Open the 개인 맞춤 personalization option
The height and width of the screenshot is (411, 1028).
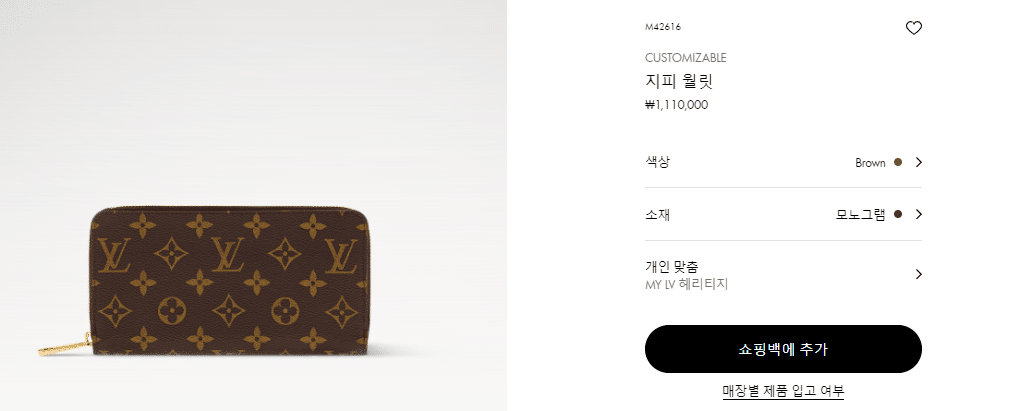pyautogui.click(x=783, y=275)
